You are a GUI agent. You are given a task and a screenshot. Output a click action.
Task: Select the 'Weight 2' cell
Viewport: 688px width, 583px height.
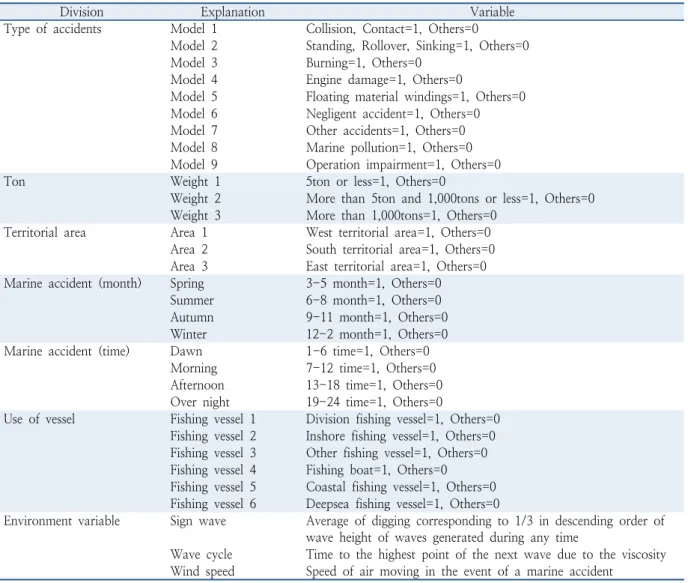(x=195, y=198)
